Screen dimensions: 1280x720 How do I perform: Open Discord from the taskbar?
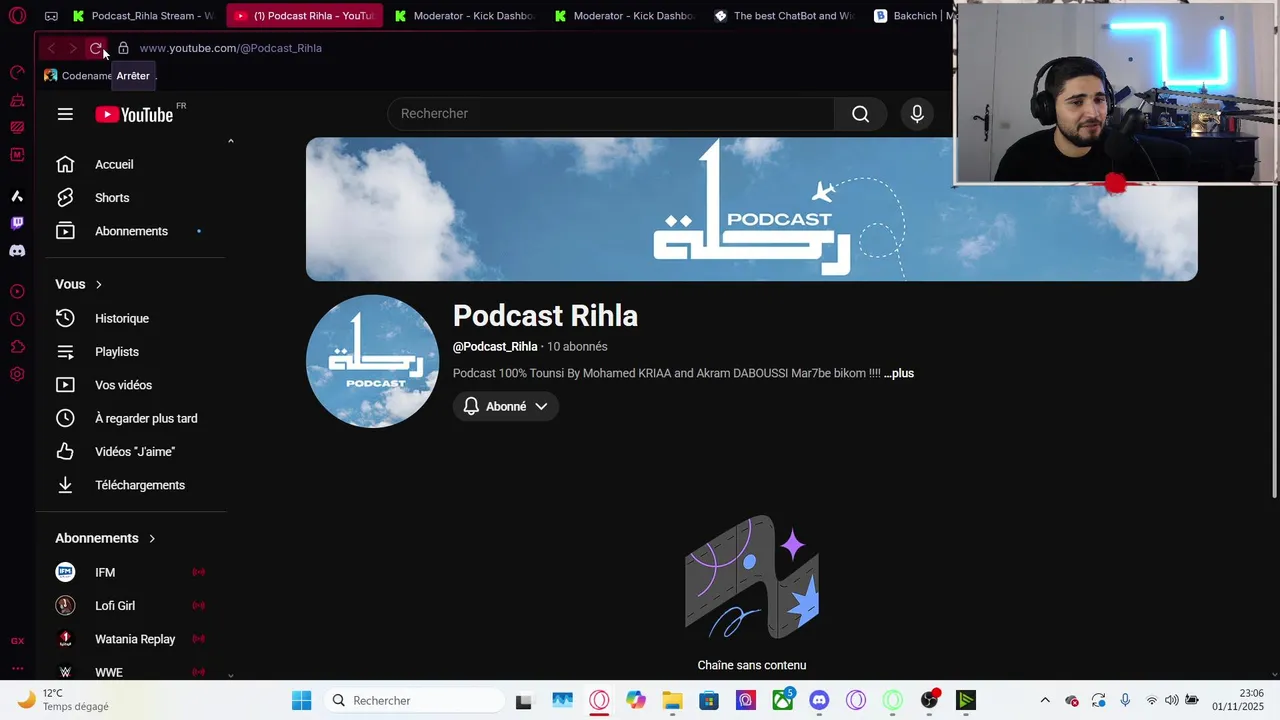[x=819, y=700]
